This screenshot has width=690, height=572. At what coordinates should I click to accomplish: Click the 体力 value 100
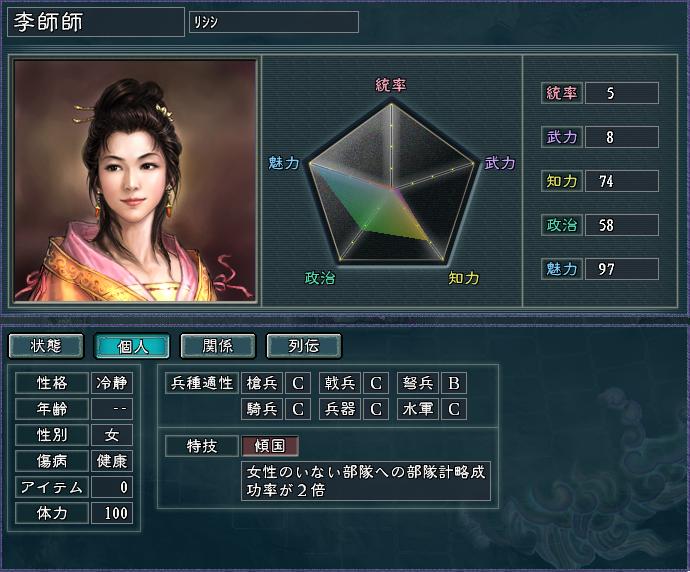(x=112, y=513)
